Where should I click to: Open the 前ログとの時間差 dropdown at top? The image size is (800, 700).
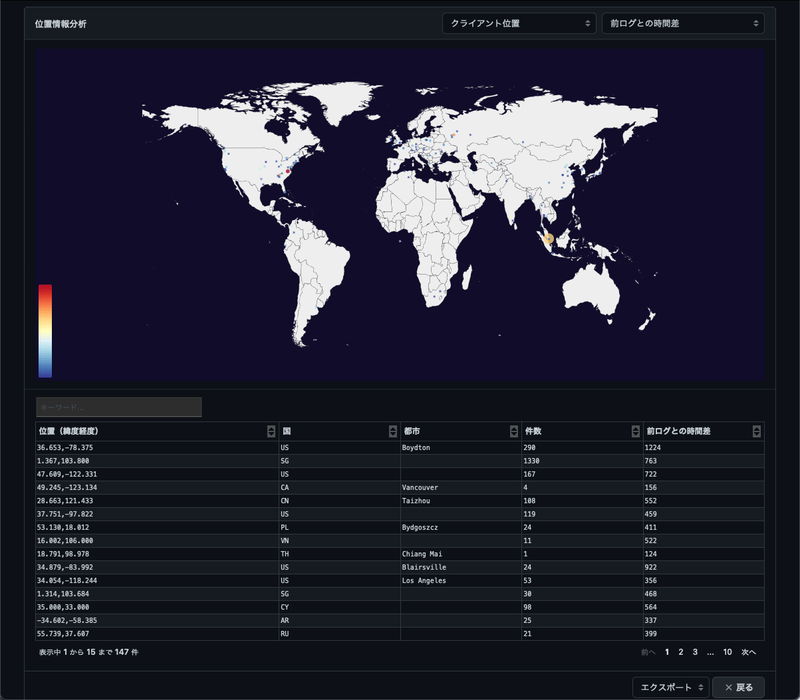coord(682,23)
